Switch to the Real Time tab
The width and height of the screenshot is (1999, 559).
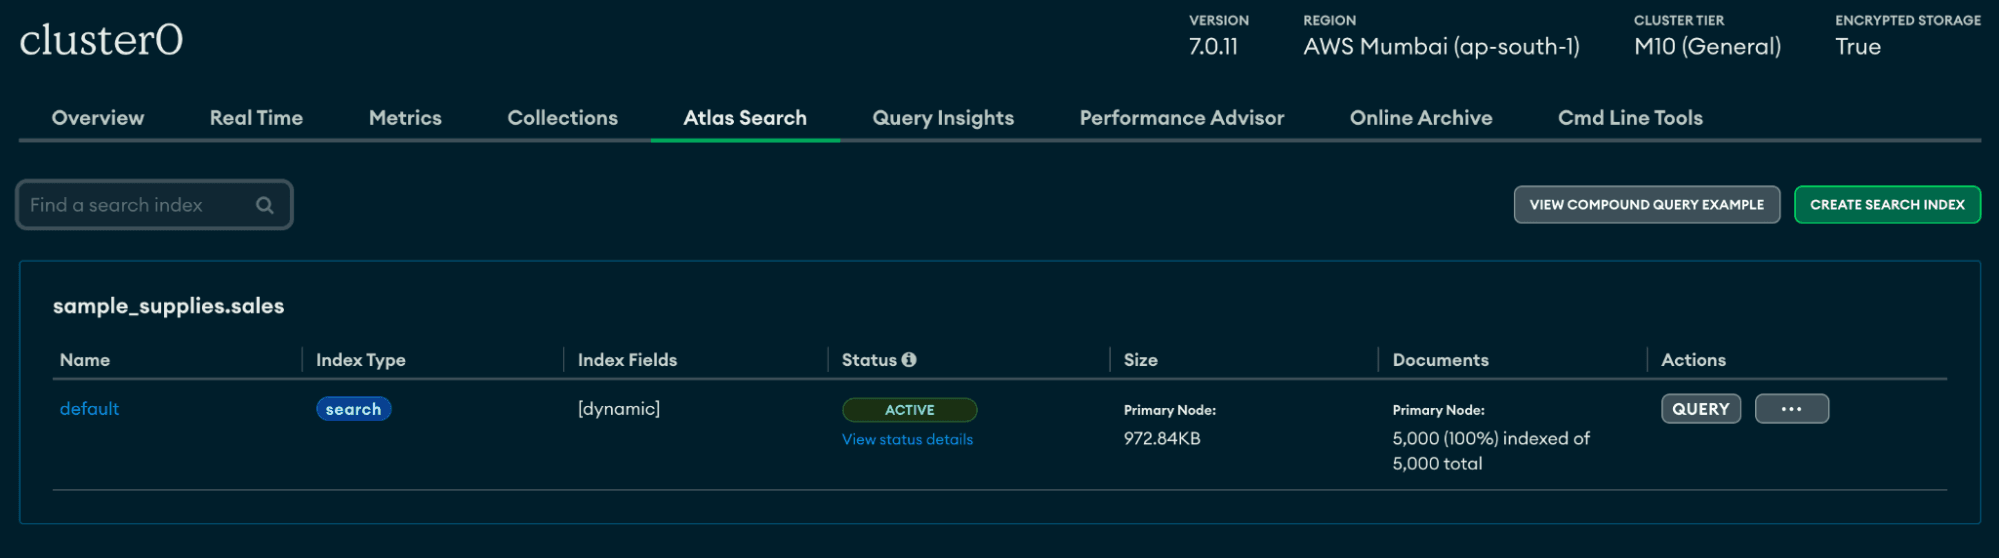(256, 118)
